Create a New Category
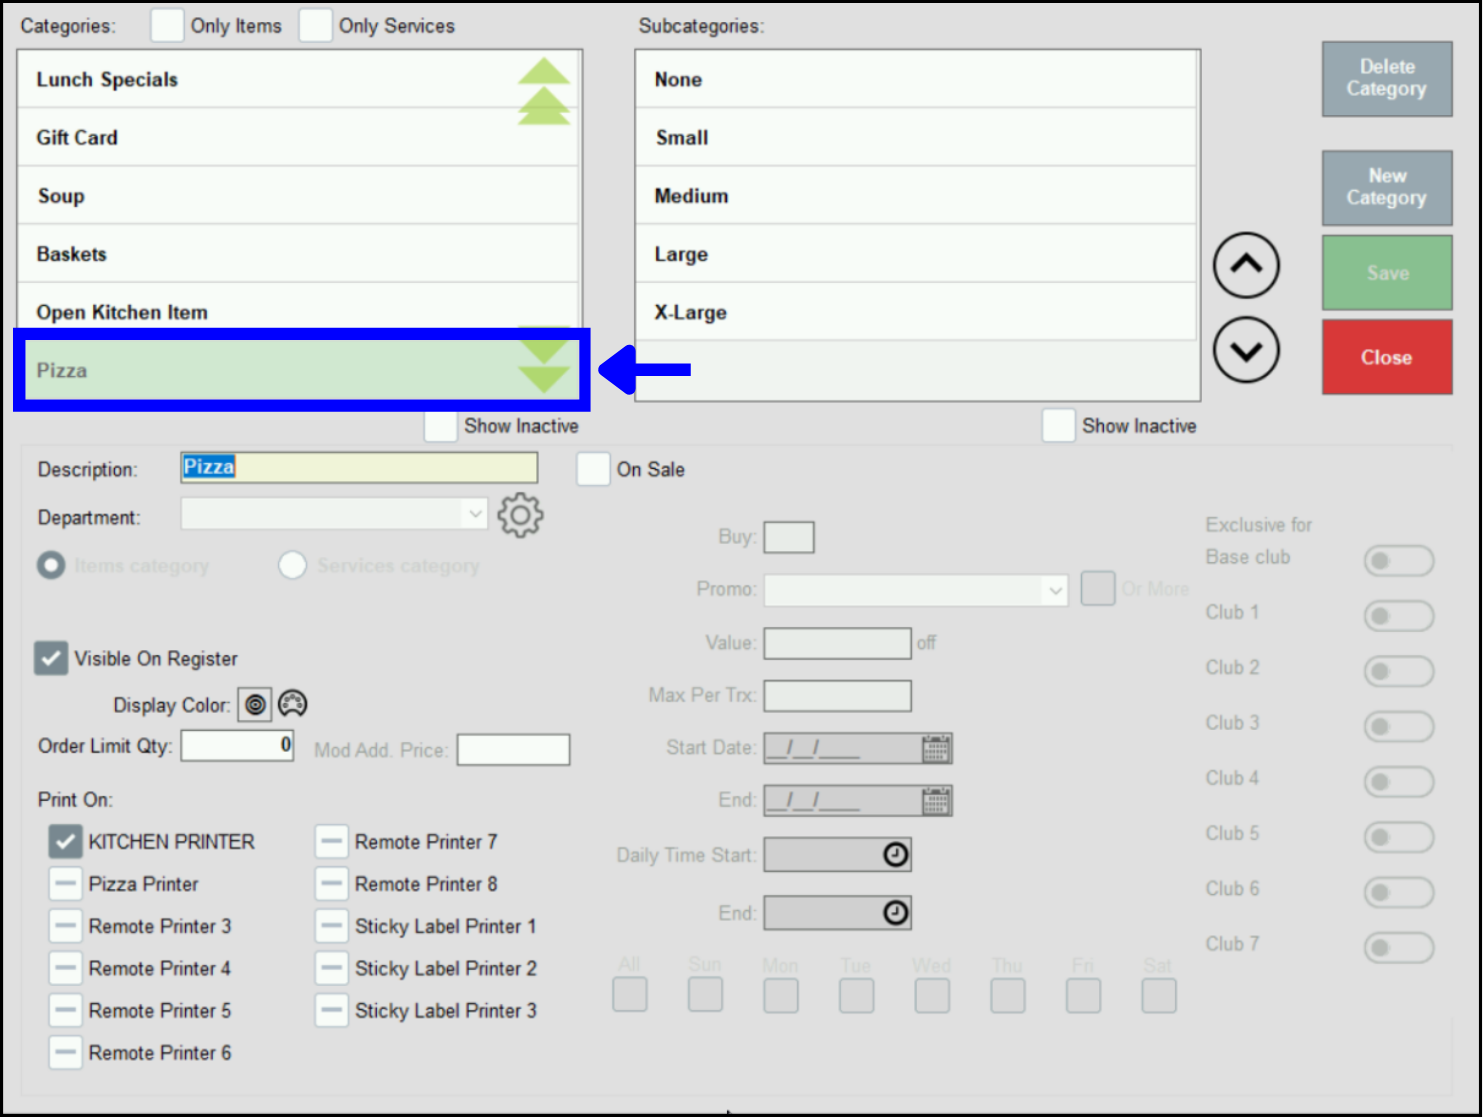This screenshot has width=1484, height=1118. (1386, 187)
